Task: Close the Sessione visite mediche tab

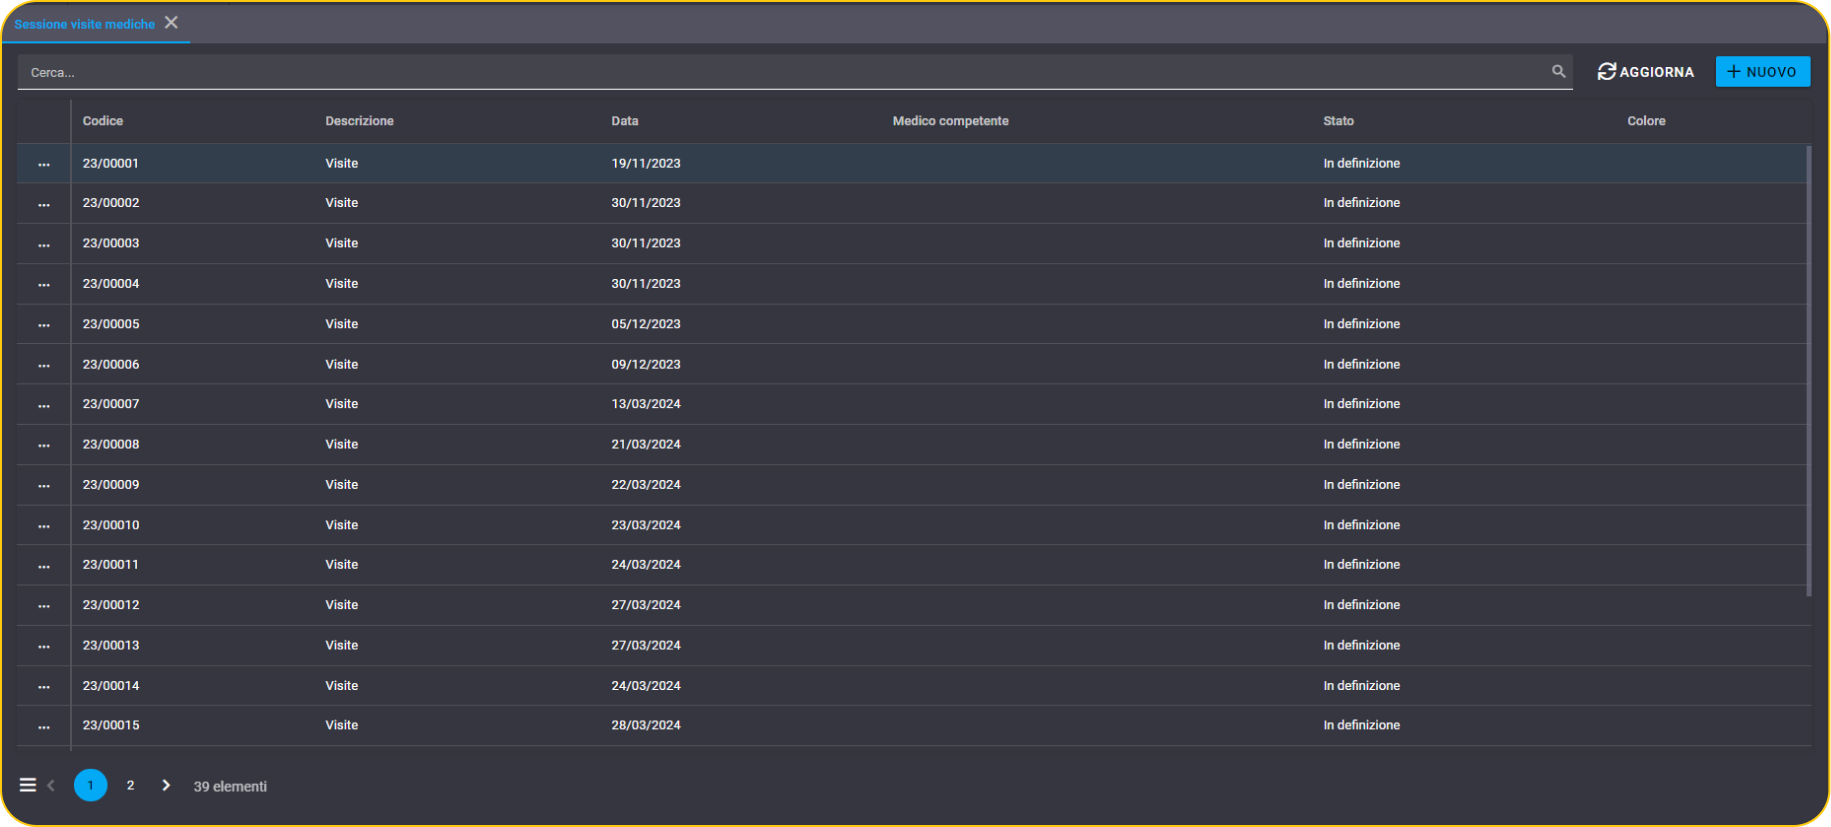Action: pyautogui.click(x=171, y=22)
